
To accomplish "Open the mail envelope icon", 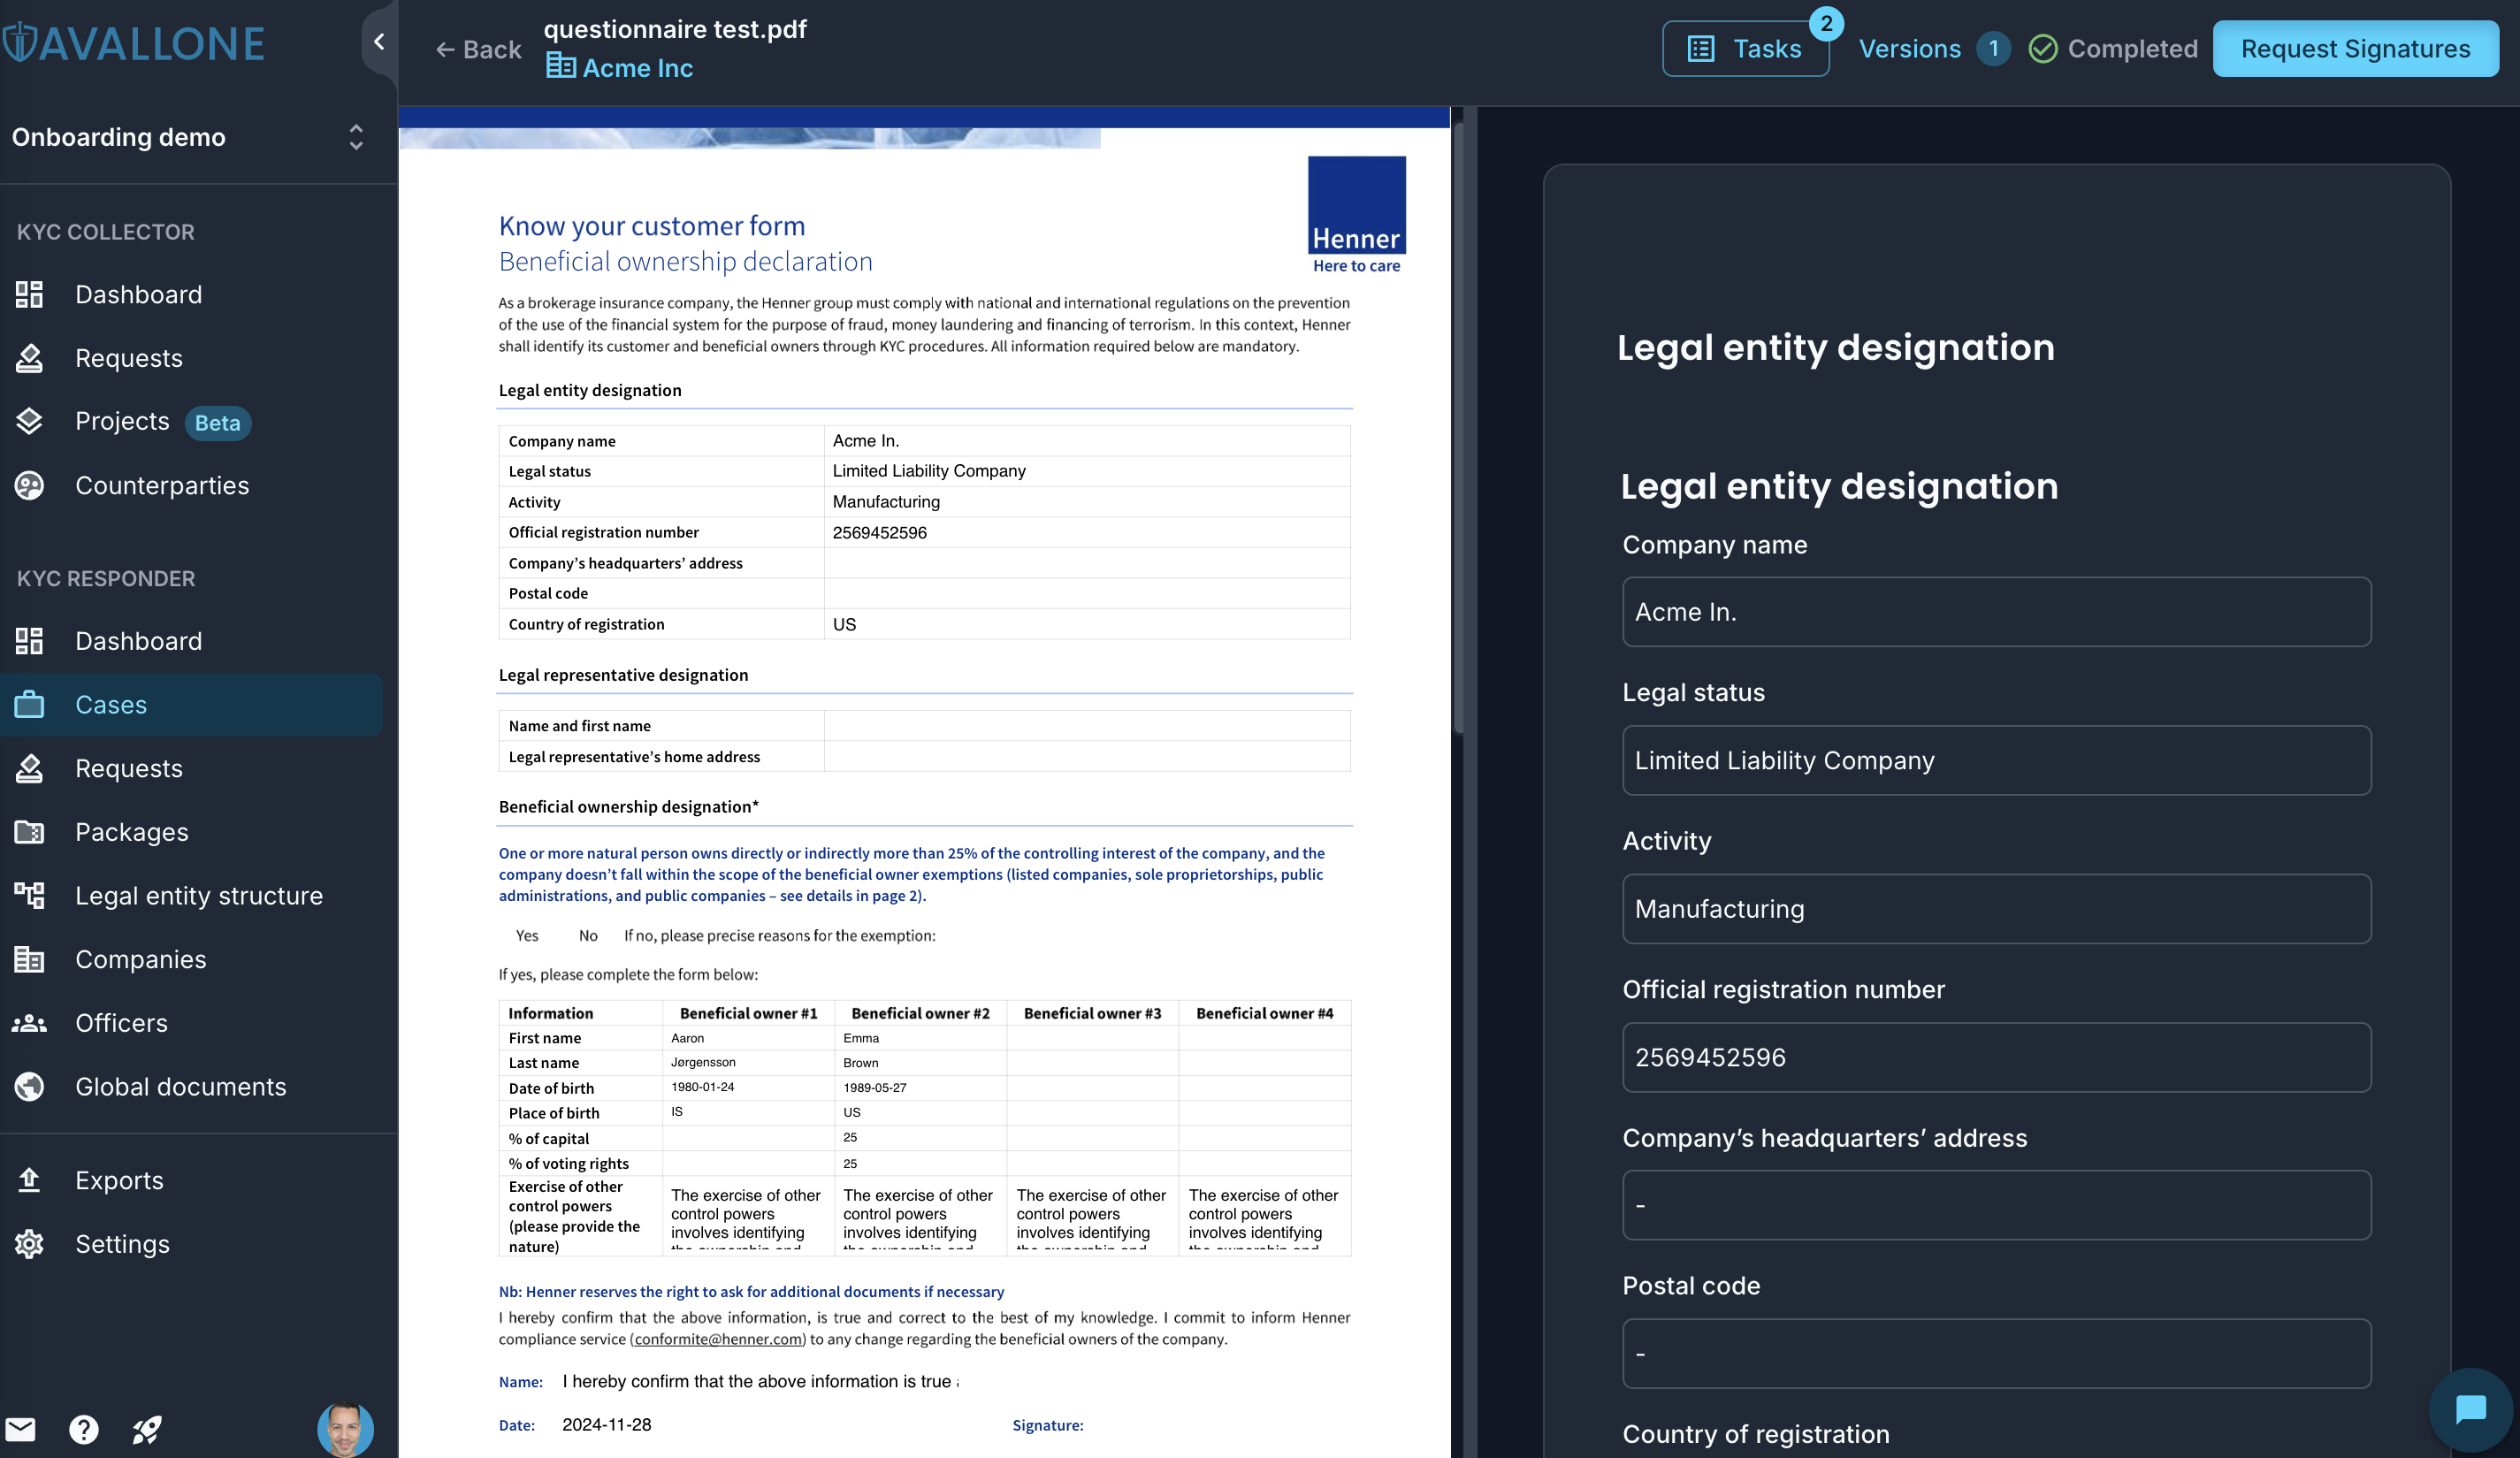I will (x=20, y=1429).
